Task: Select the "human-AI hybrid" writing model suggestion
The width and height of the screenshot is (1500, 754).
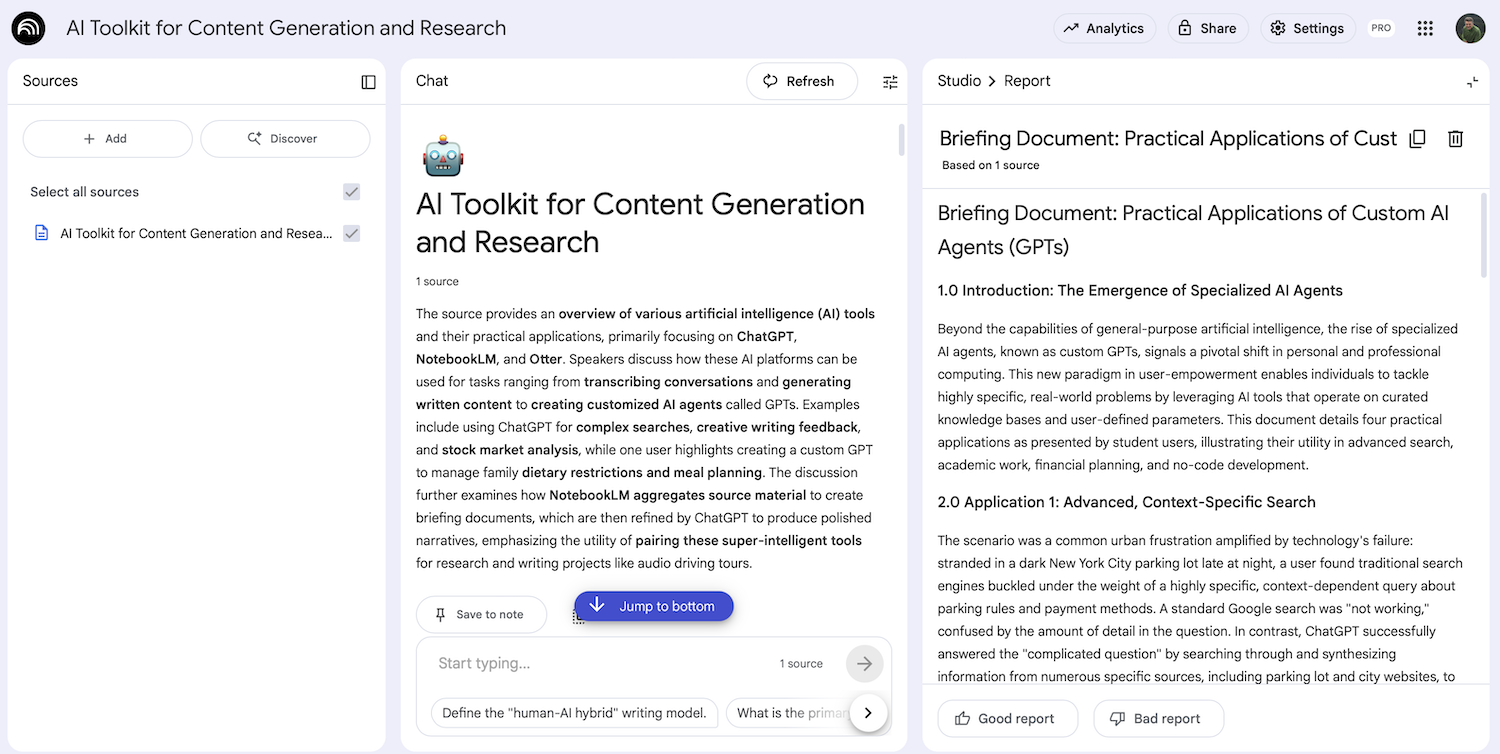Action: pyautogui.click(x=574, y=713)
